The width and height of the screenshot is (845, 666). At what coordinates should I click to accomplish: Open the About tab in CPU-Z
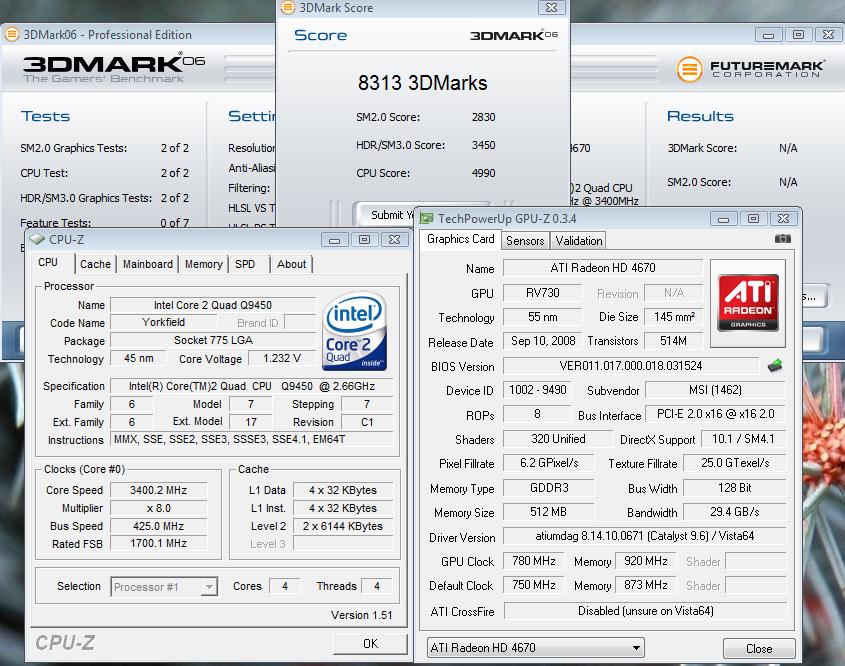click(x=292, y=264)
